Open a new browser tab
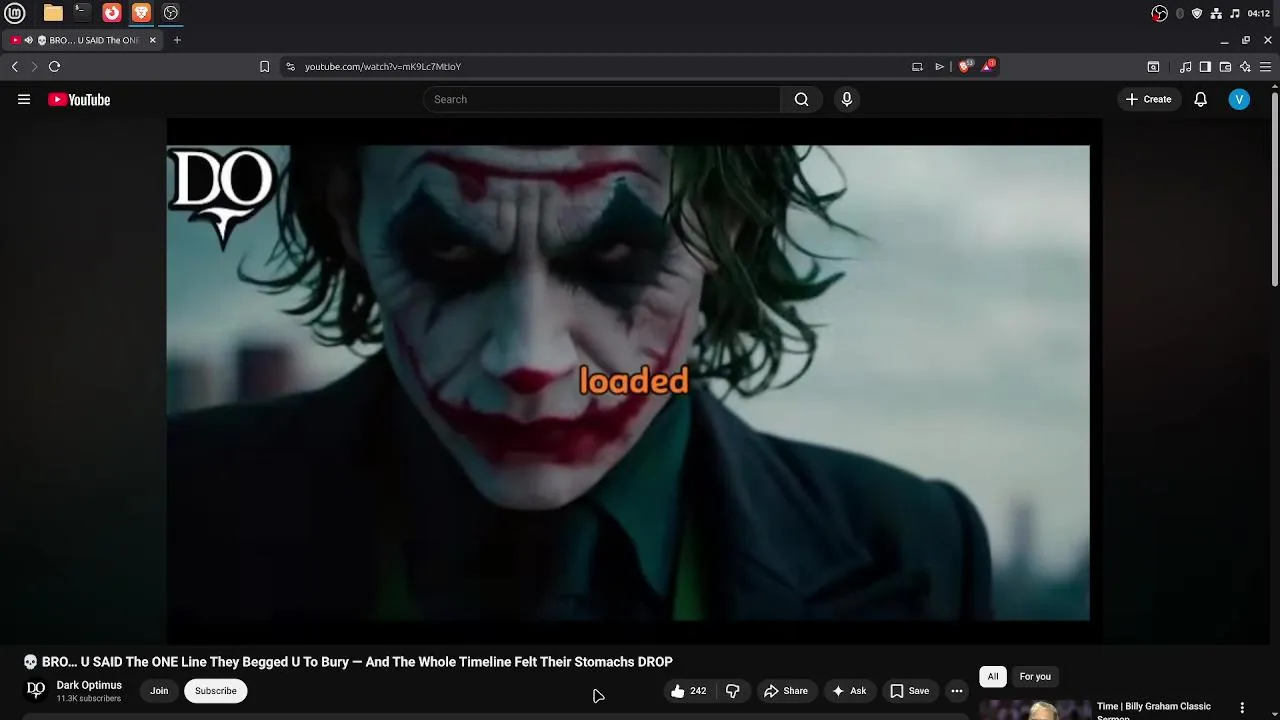Image resolution: width=1280 pixels, height=720 pixels. pos(177,40)
